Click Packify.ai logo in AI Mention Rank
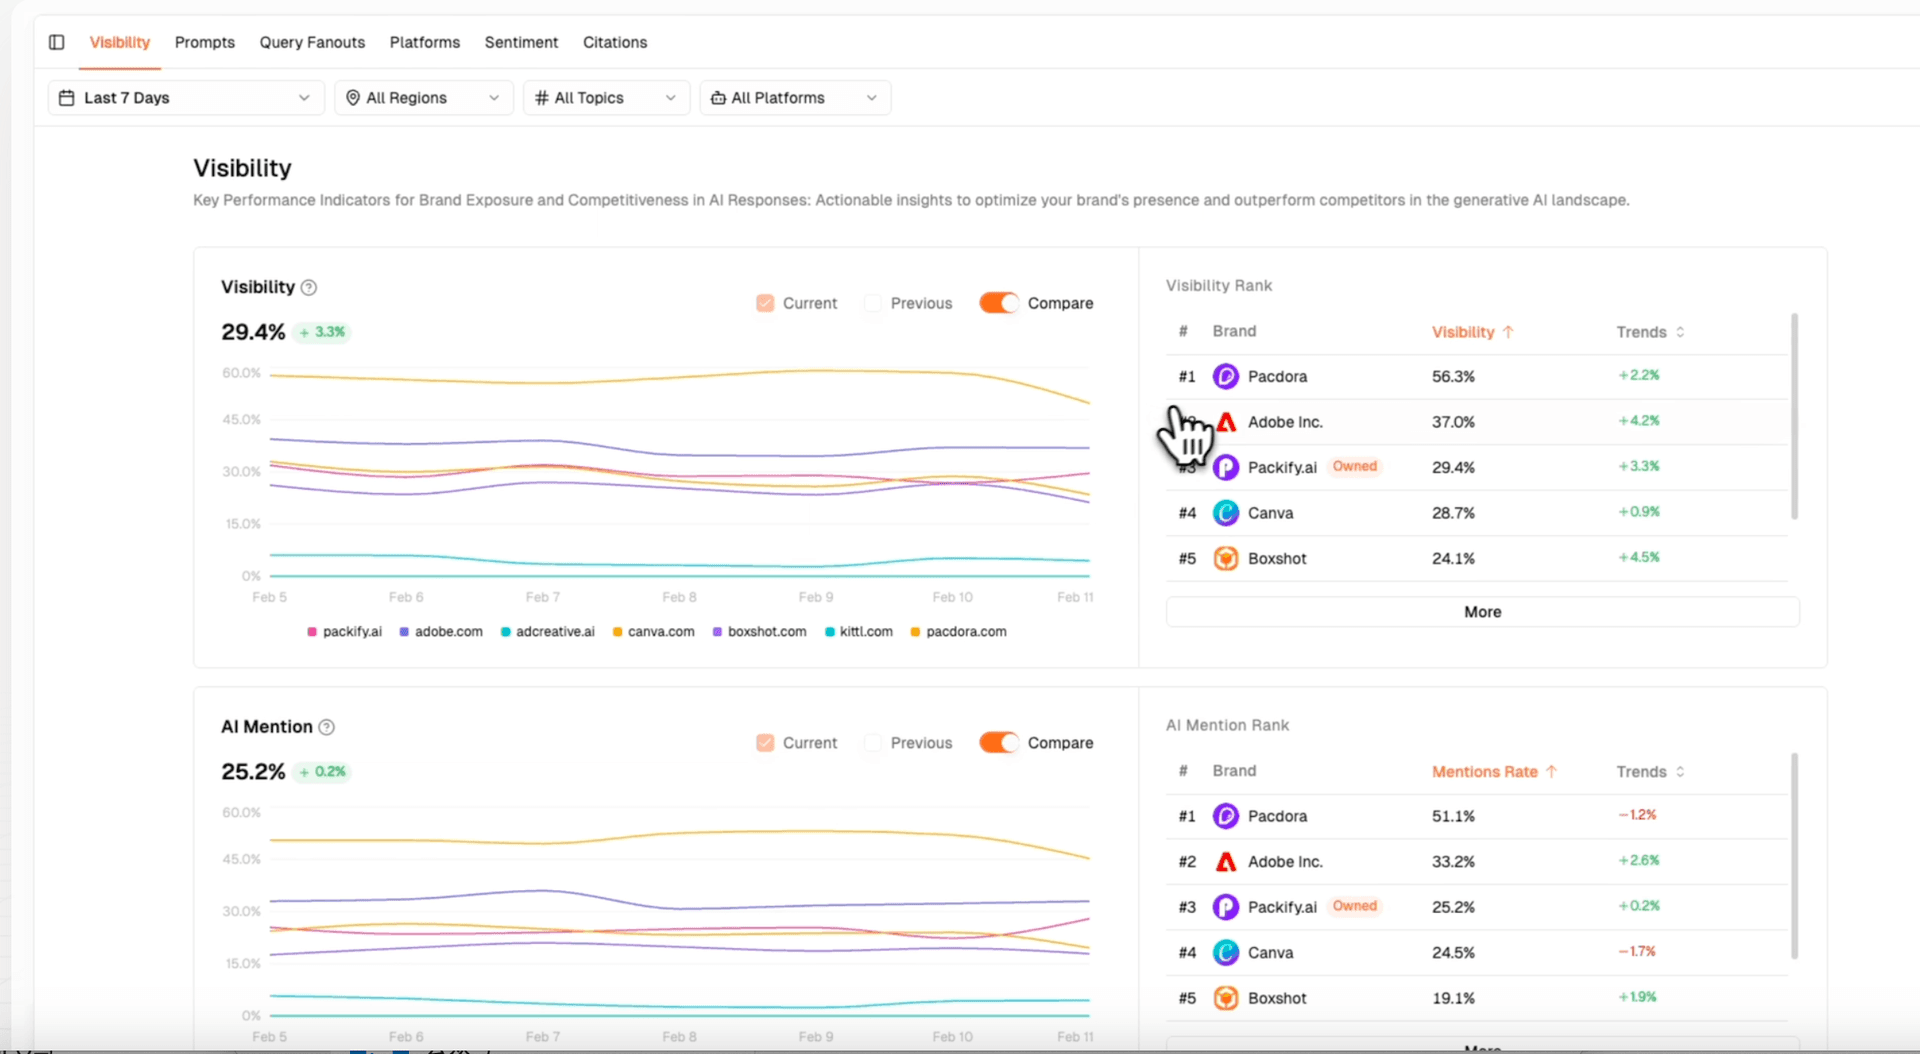 pyautogui.click(x=1226, y=907)
